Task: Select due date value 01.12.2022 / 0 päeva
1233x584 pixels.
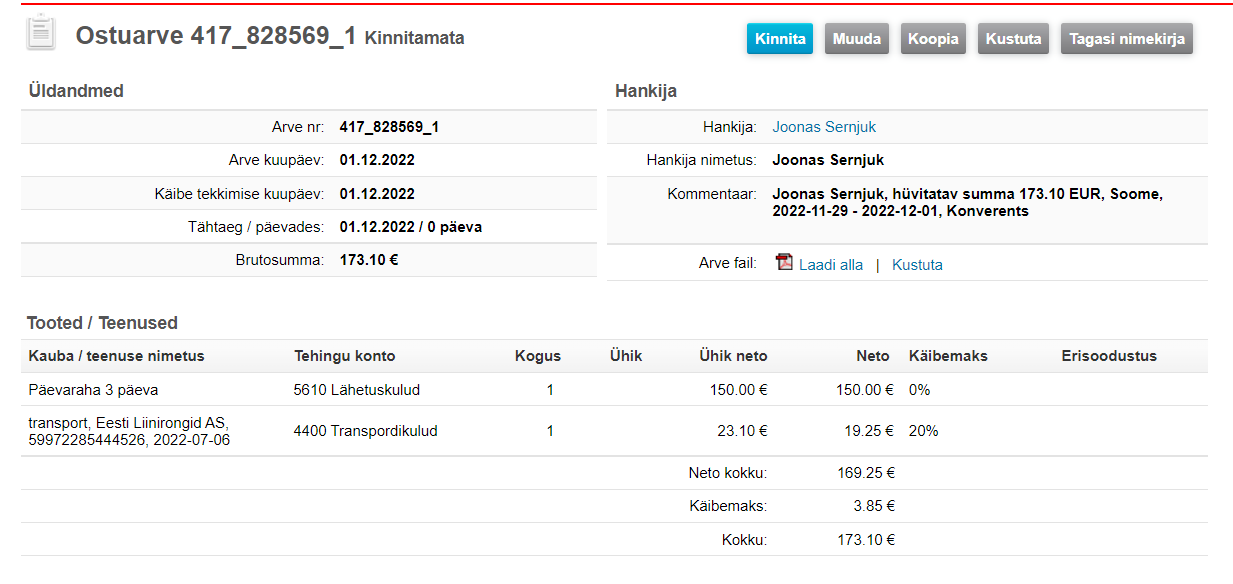Action: point(411,227)
